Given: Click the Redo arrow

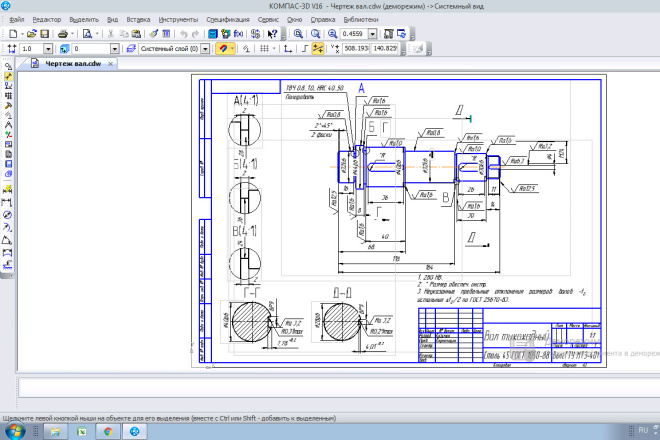Looking at the screenshot, I should pos(196,34).
